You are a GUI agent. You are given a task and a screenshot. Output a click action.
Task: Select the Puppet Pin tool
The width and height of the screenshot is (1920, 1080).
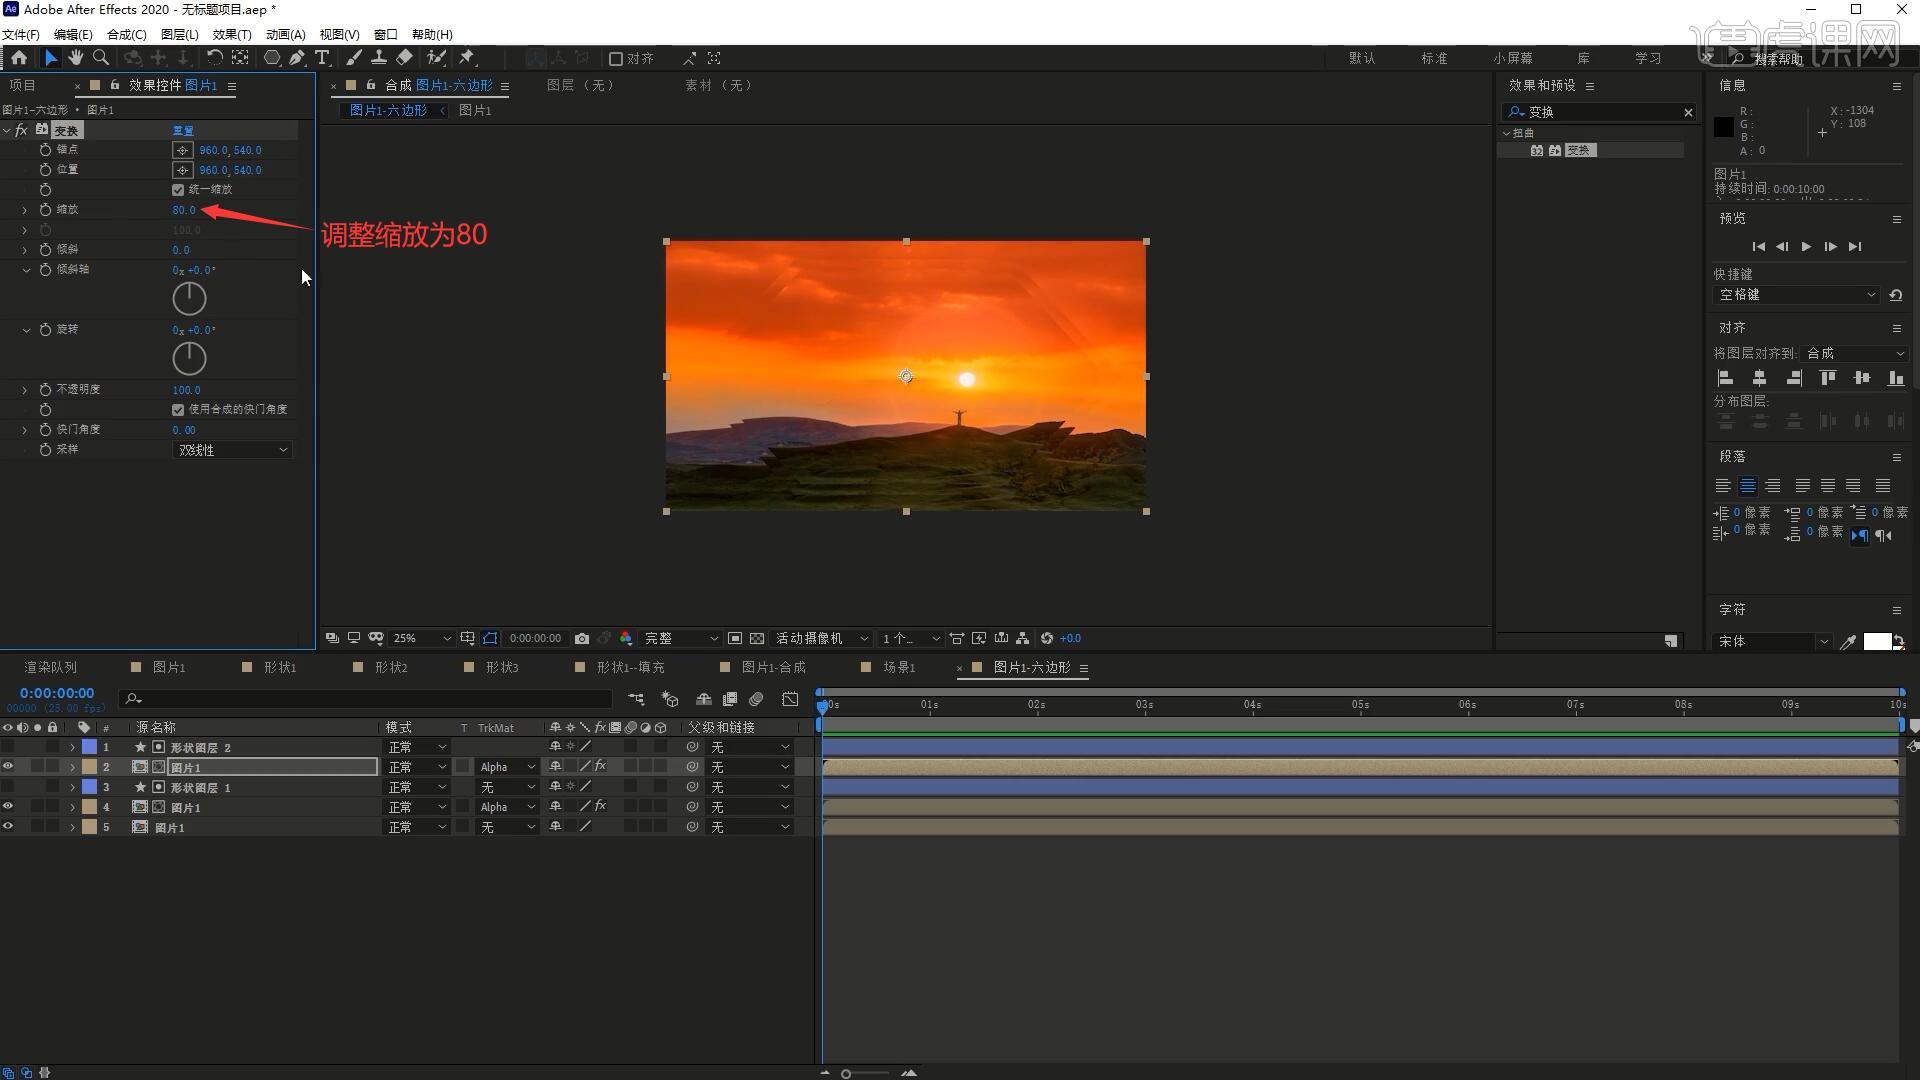point(467,58)
